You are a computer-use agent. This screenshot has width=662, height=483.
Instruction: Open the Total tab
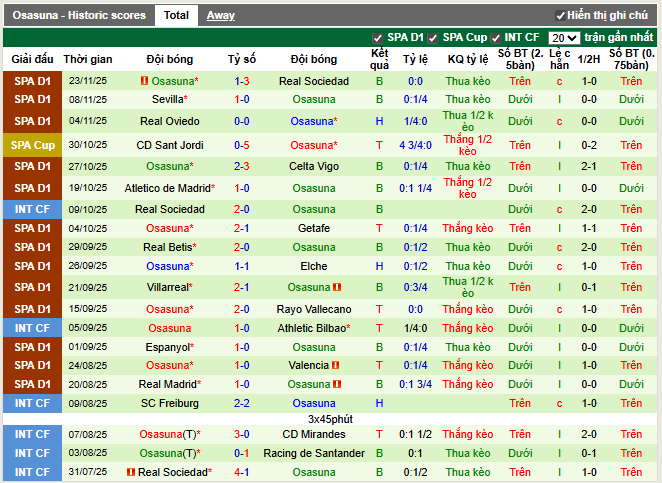pos(176,16)
